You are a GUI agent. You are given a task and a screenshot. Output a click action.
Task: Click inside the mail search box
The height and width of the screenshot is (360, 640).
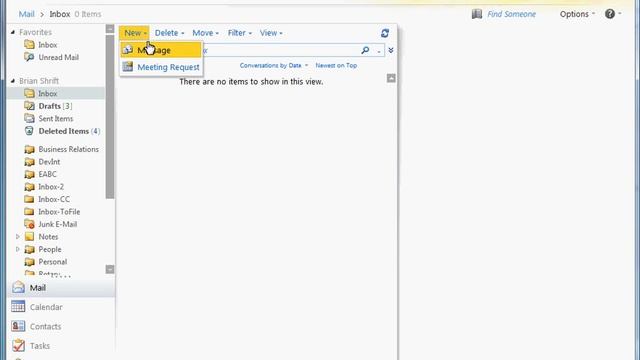coord(282,50)
